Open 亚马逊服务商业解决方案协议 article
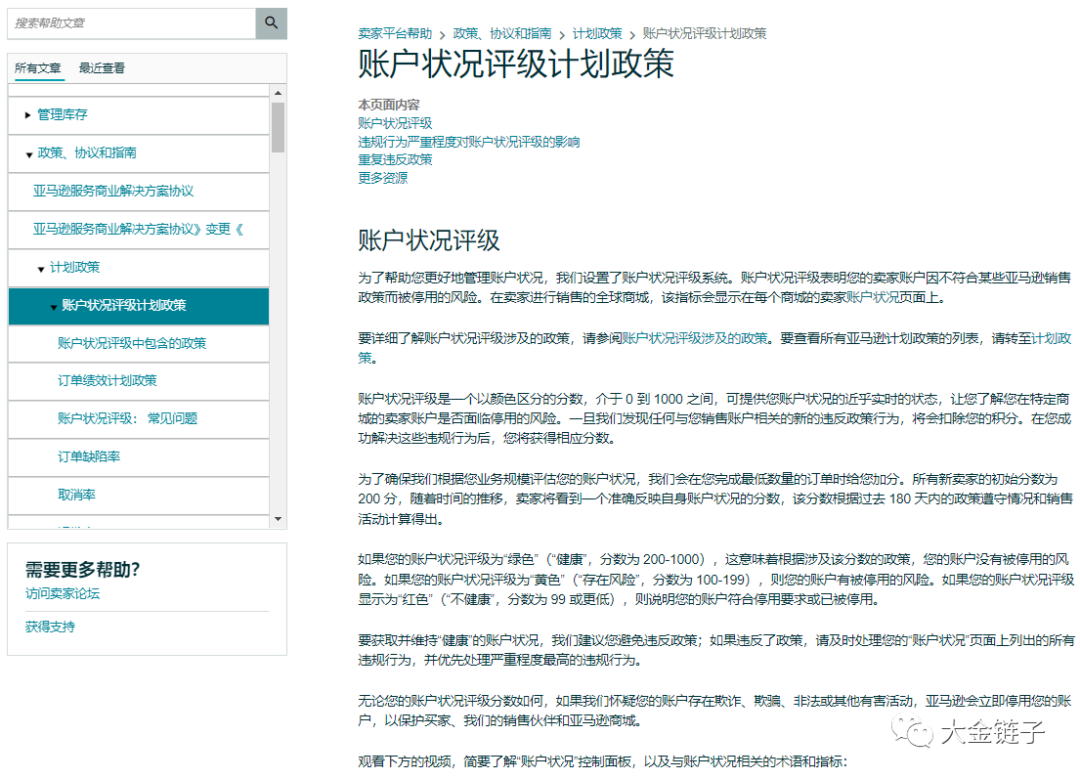 113,191
